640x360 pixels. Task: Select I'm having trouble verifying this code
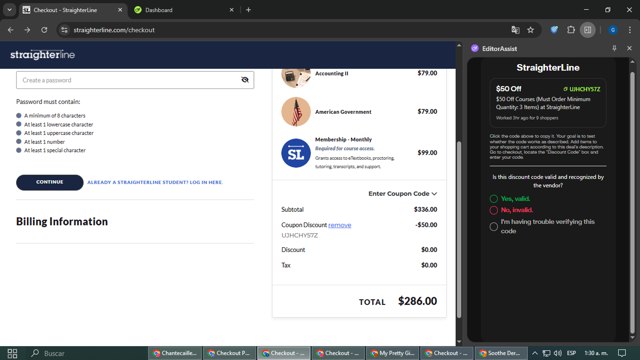pos(493,227)
